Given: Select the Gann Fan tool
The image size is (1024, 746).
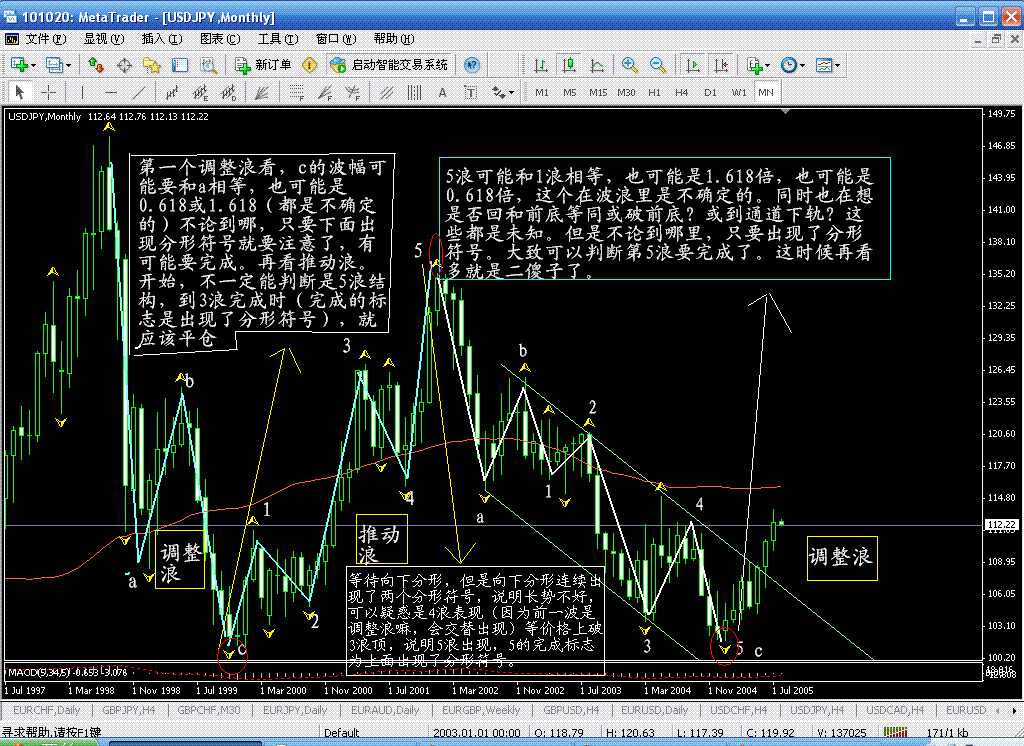Looking at the screenshot, I should pyautogui.click(x=262, y=92).
